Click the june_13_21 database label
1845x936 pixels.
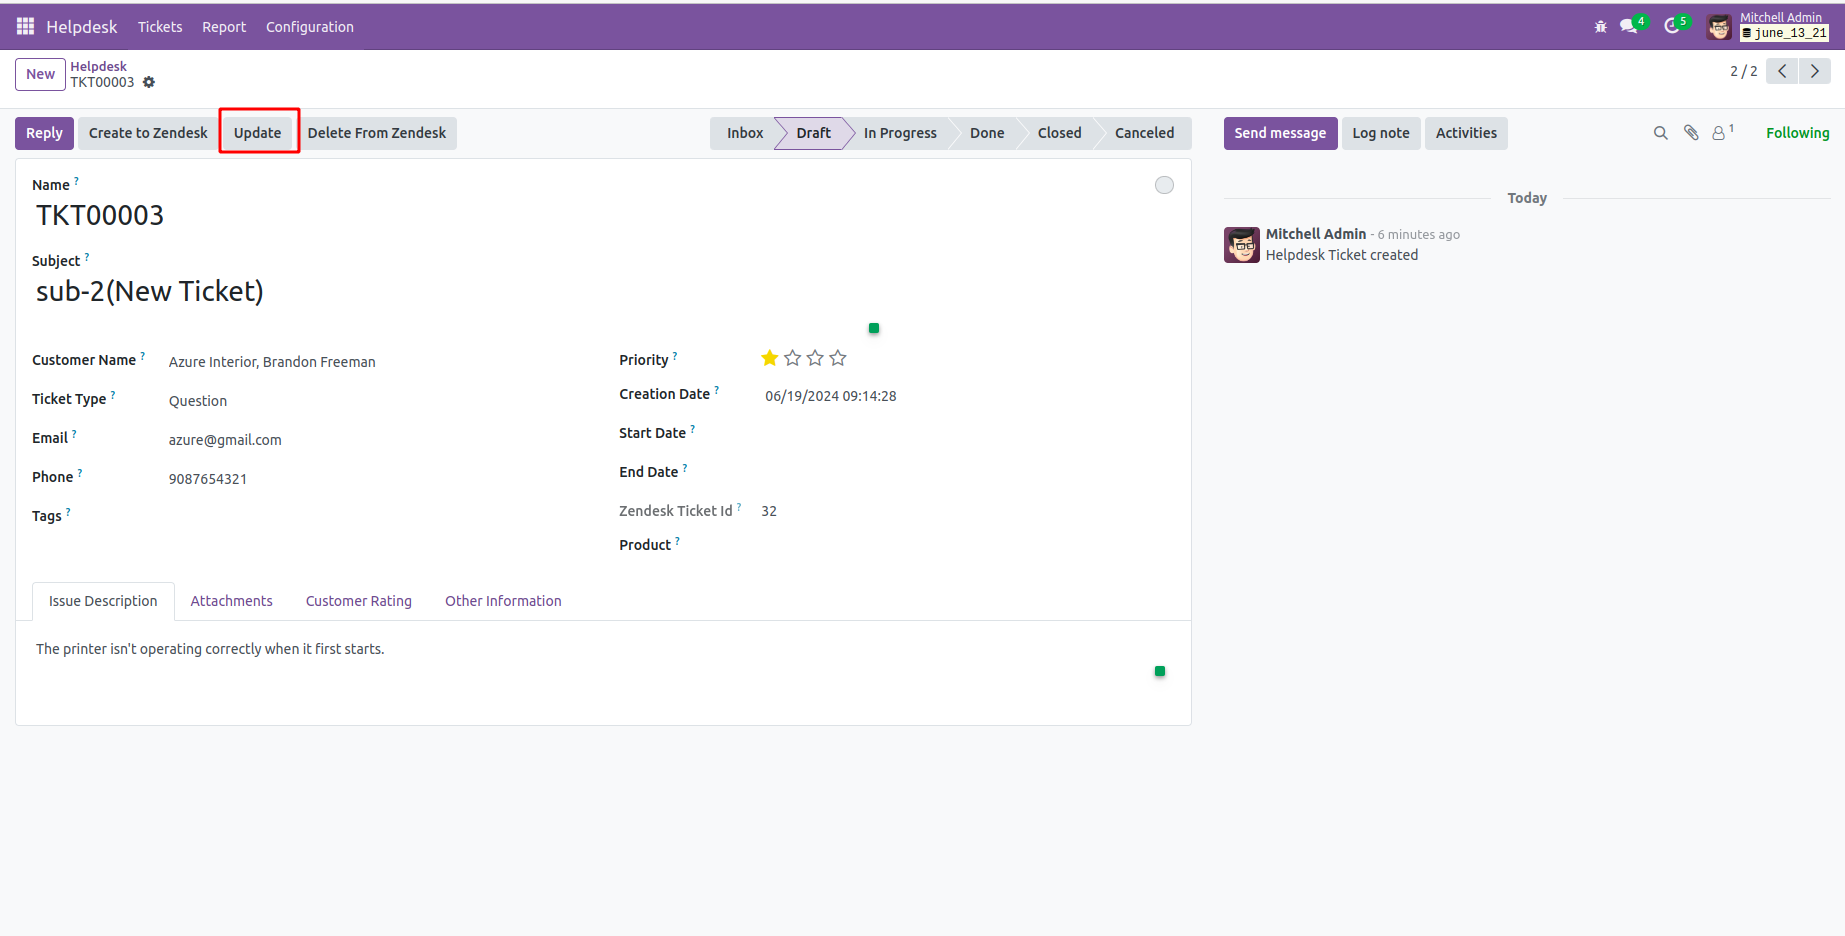tap(1785, 33)
